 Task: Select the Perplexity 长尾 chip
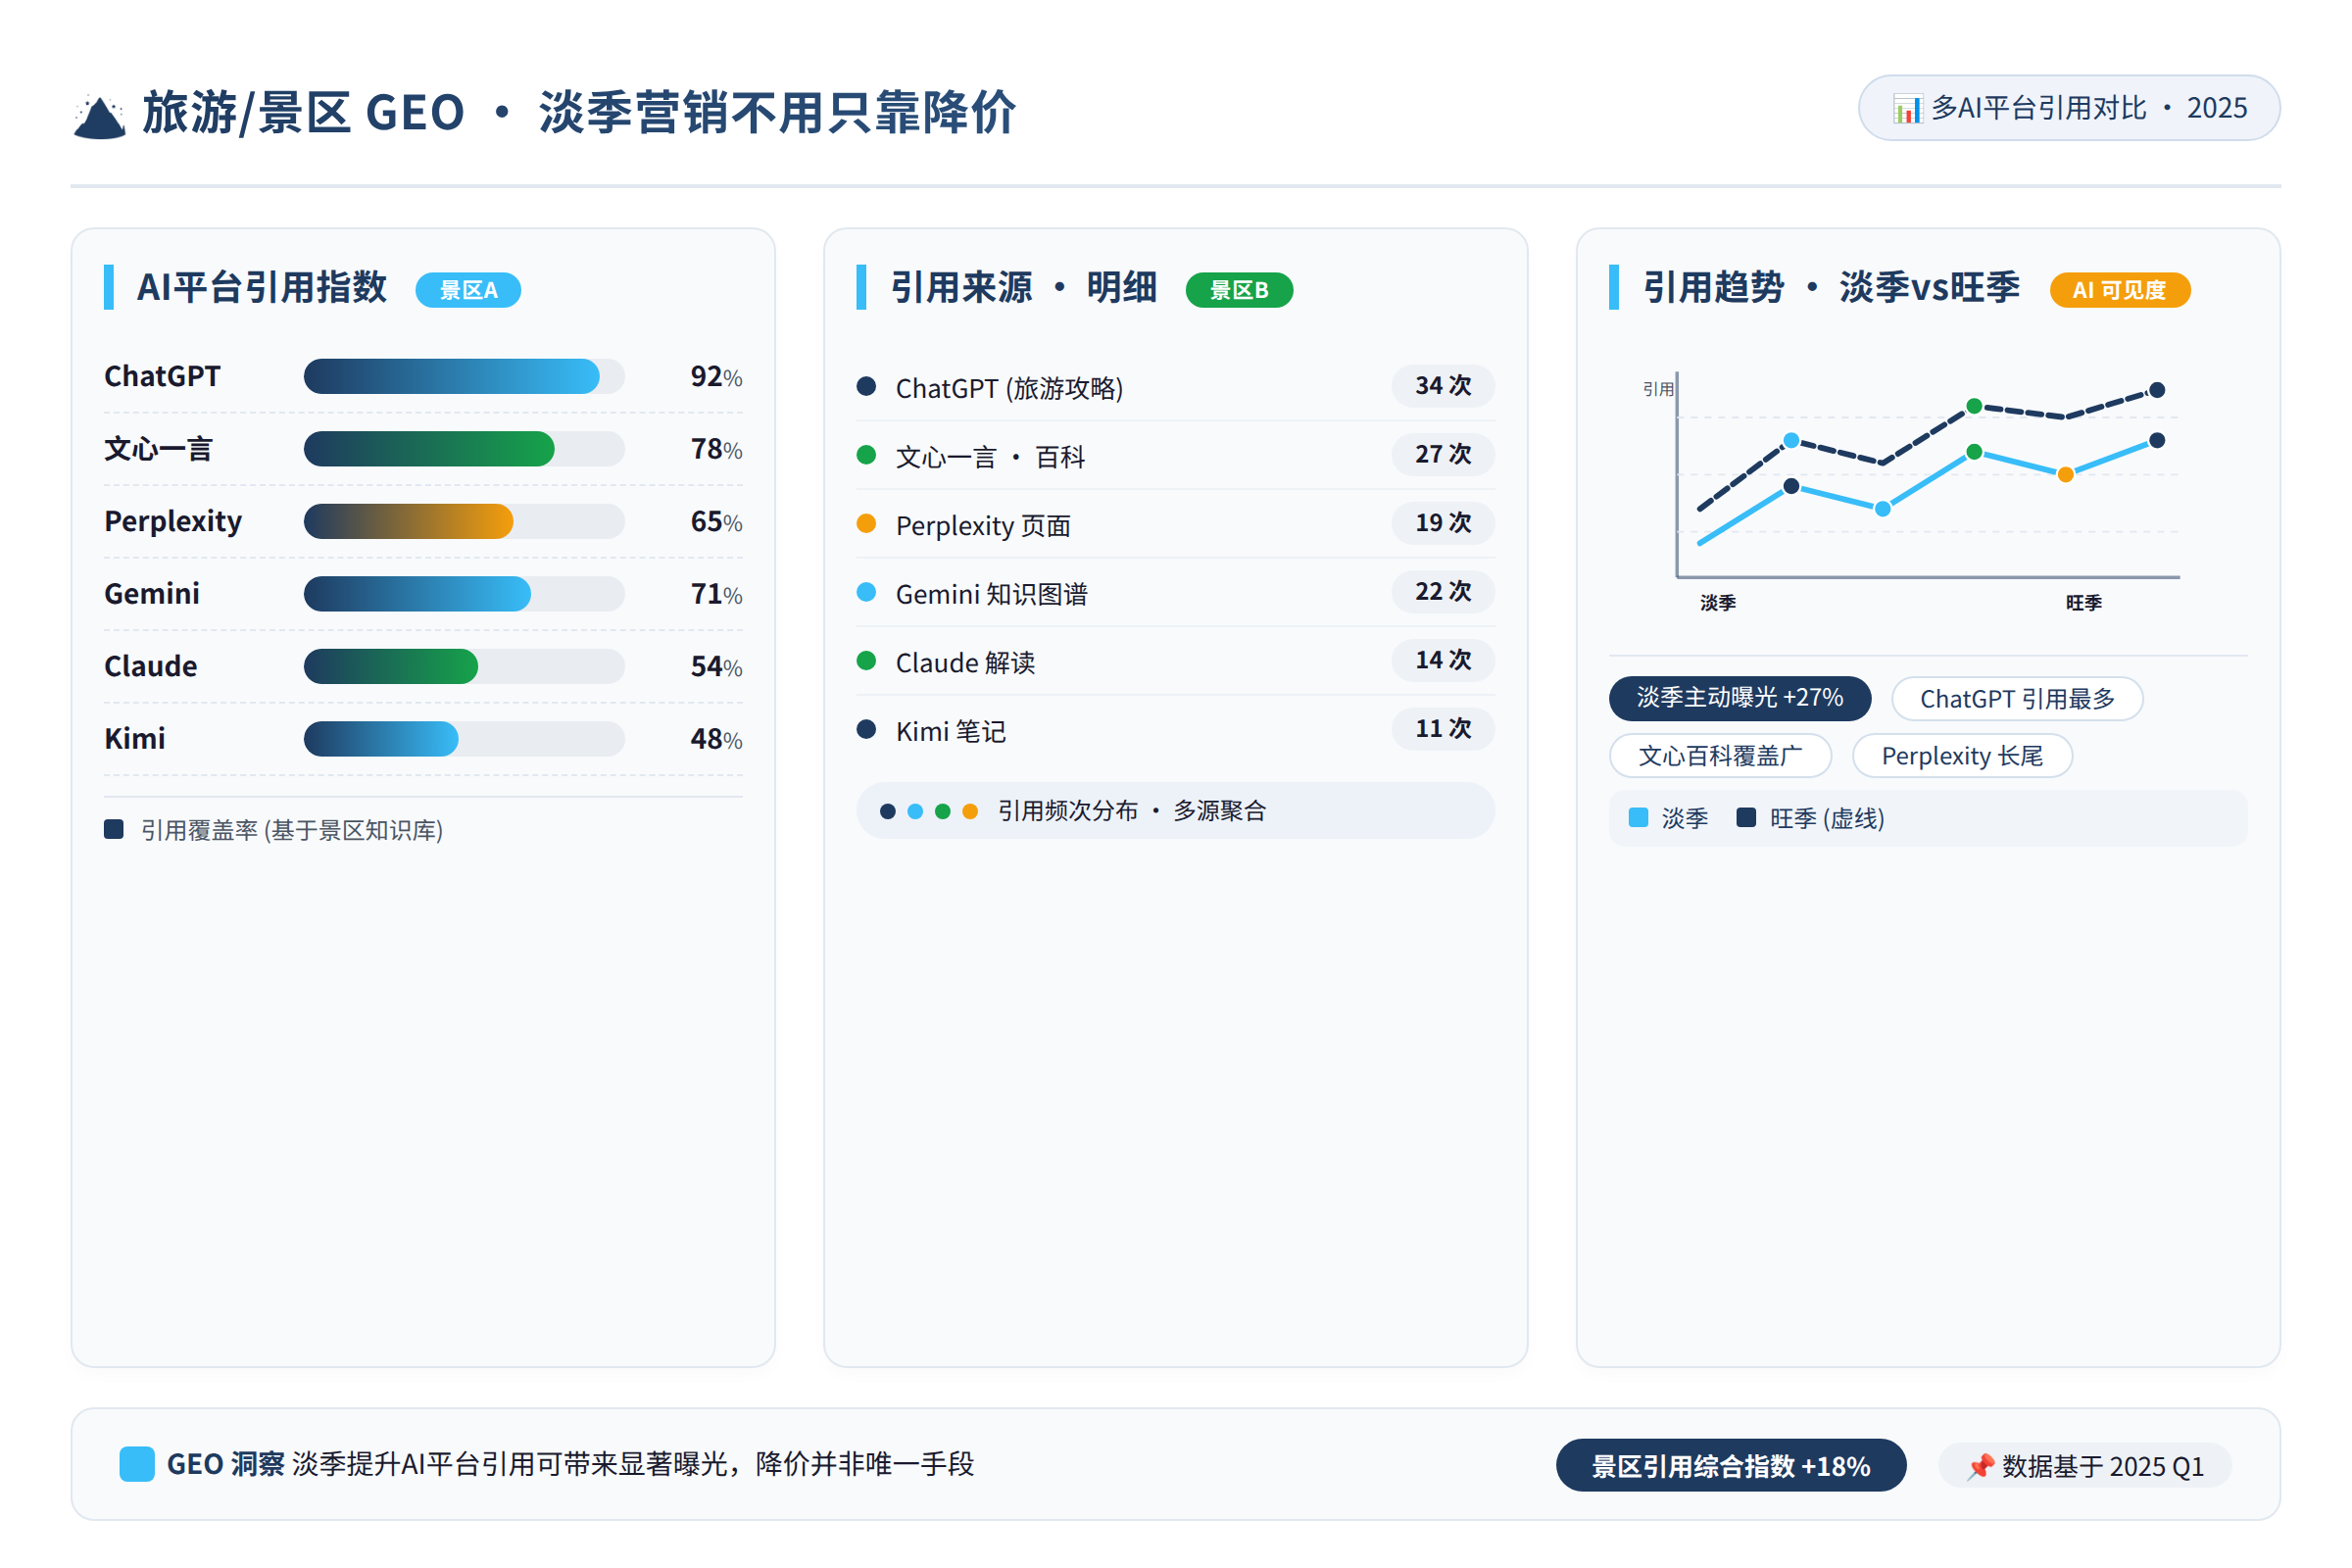1963,756
